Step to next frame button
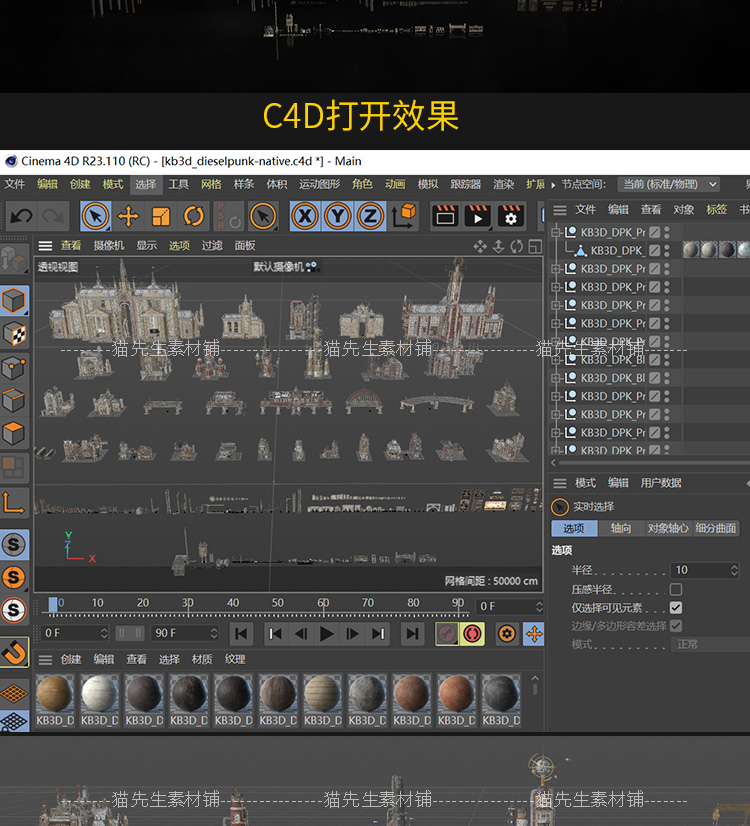Screen dimensions: 750x826 [352, 634]
